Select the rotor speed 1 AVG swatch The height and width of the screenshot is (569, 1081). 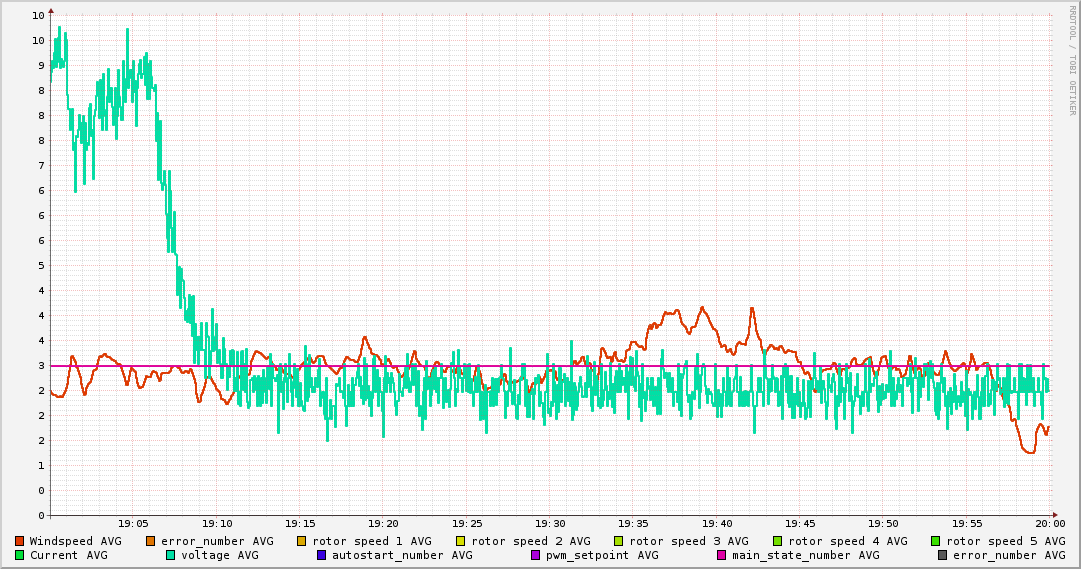(x=302, y=541)
